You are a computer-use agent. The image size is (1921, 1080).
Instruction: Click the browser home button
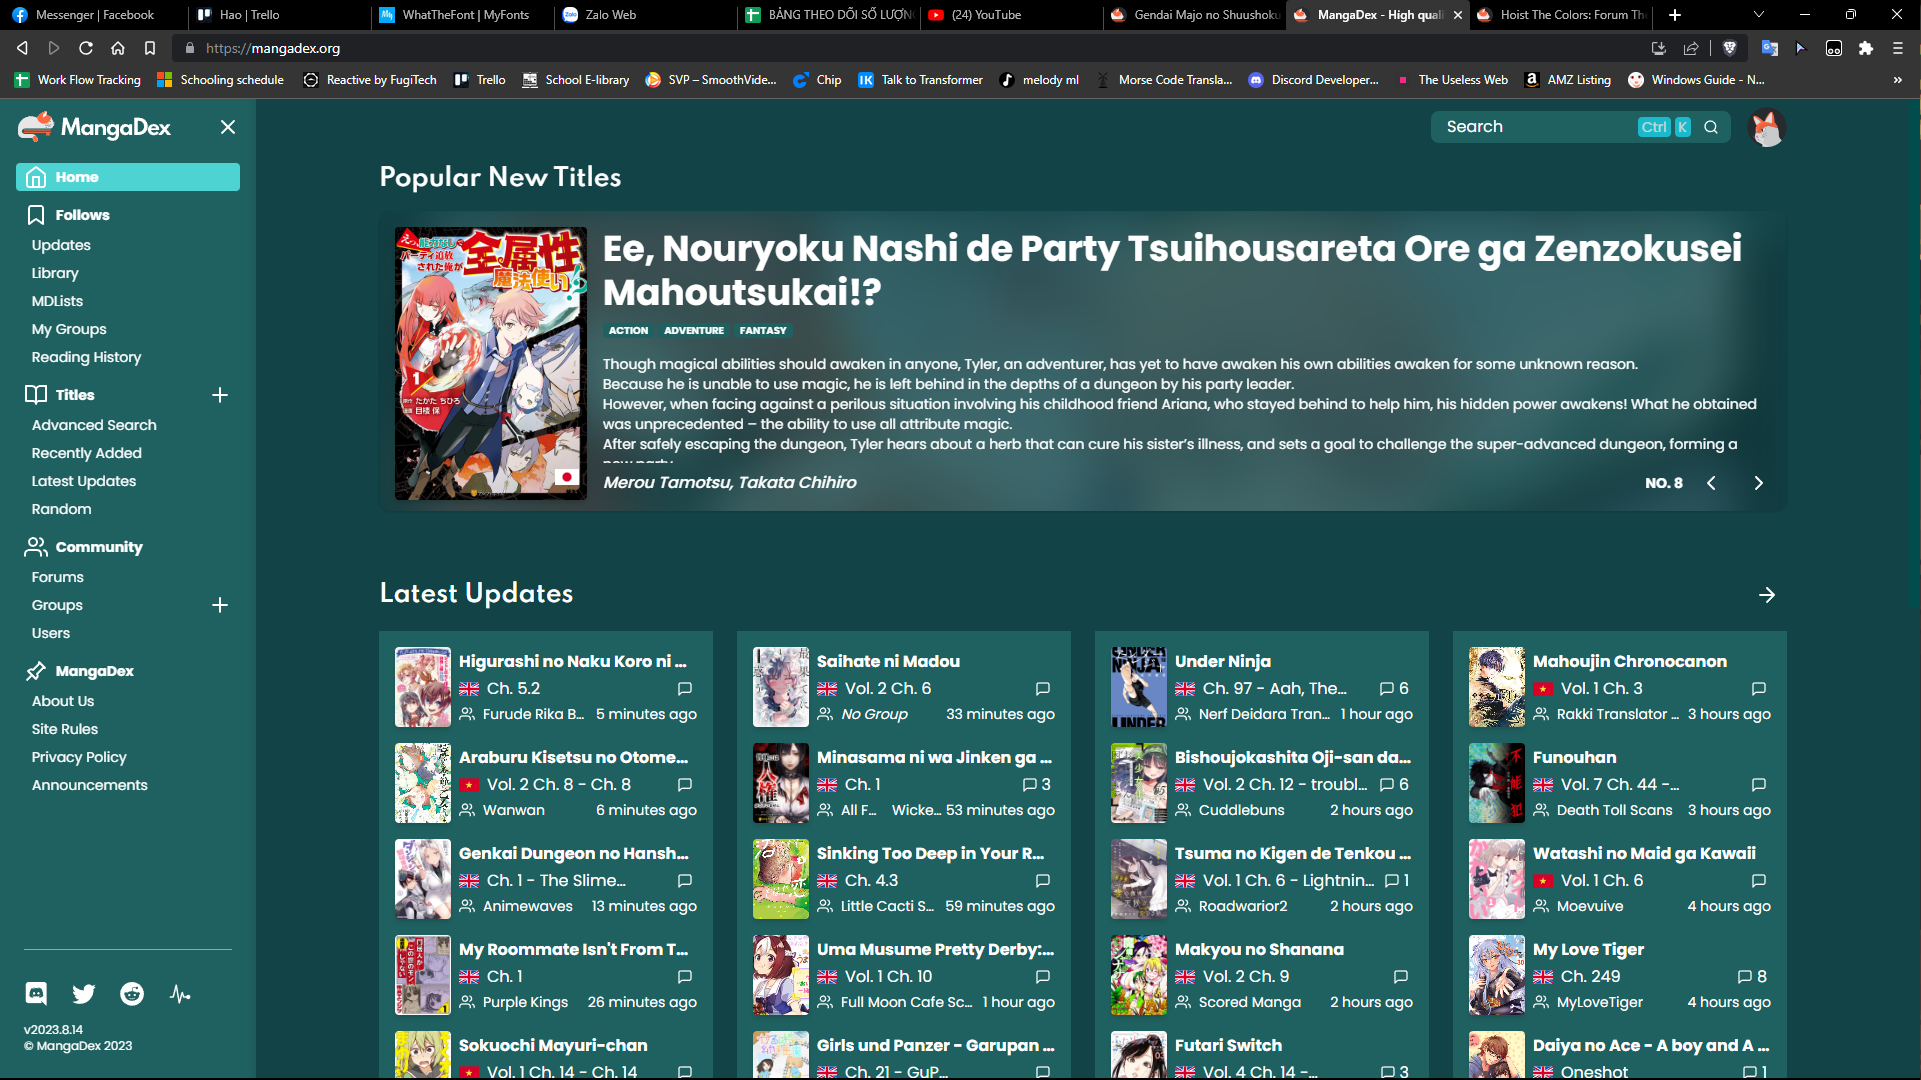coord(118,48)
